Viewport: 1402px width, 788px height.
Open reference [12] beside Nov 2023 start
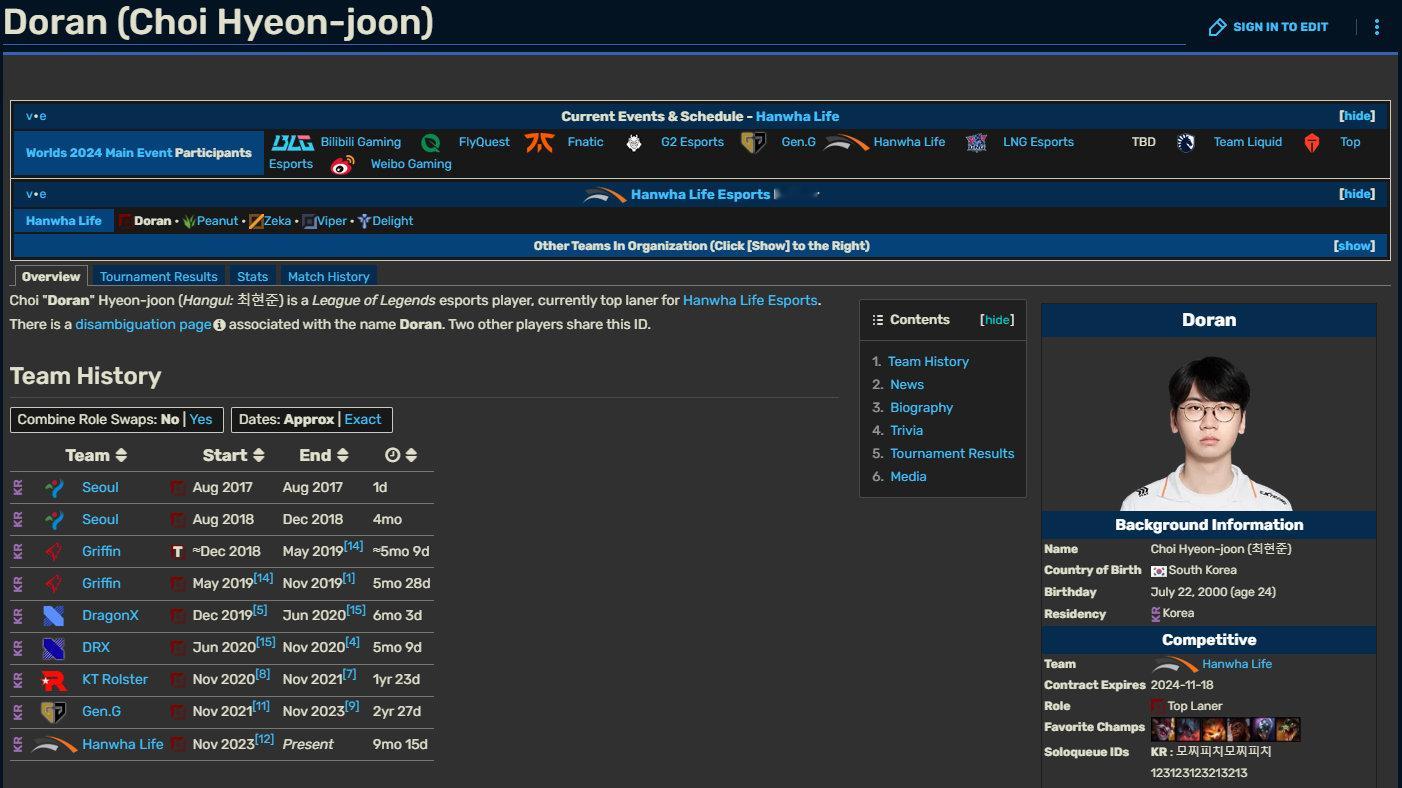(x=264, y=739)
